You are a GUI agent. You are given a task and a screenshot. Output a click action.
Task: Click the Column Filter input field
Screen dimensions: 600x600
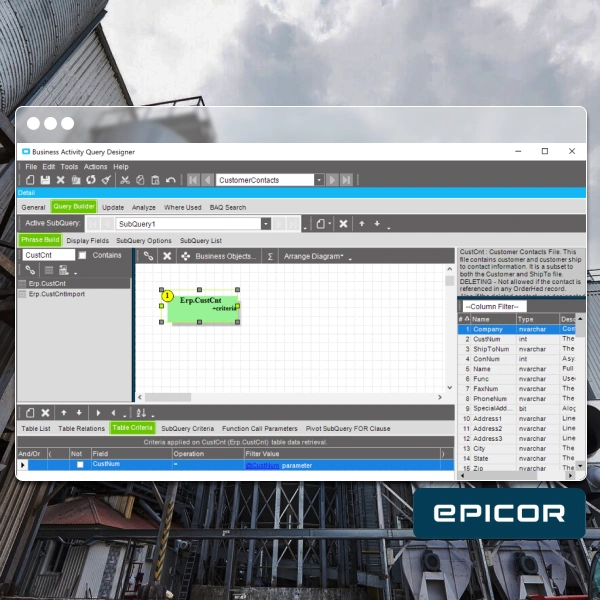click(494, 307)
